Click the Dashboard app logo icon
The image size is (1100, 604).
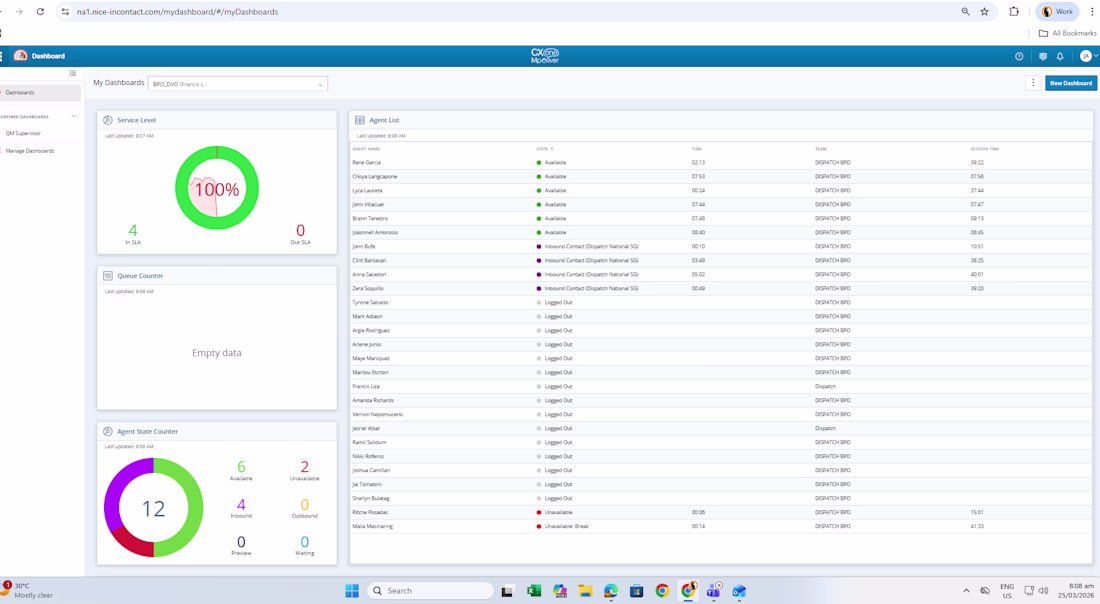pos(20,56)
